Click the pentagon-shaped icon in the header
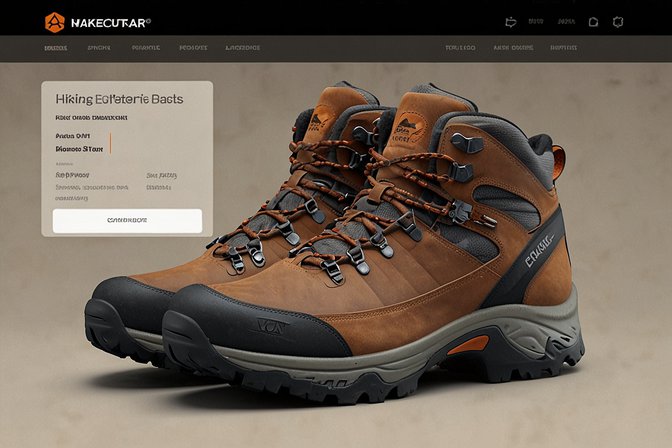Image resolution: width=672 pixels, height=448 pixels. click(x=593, y=20)
